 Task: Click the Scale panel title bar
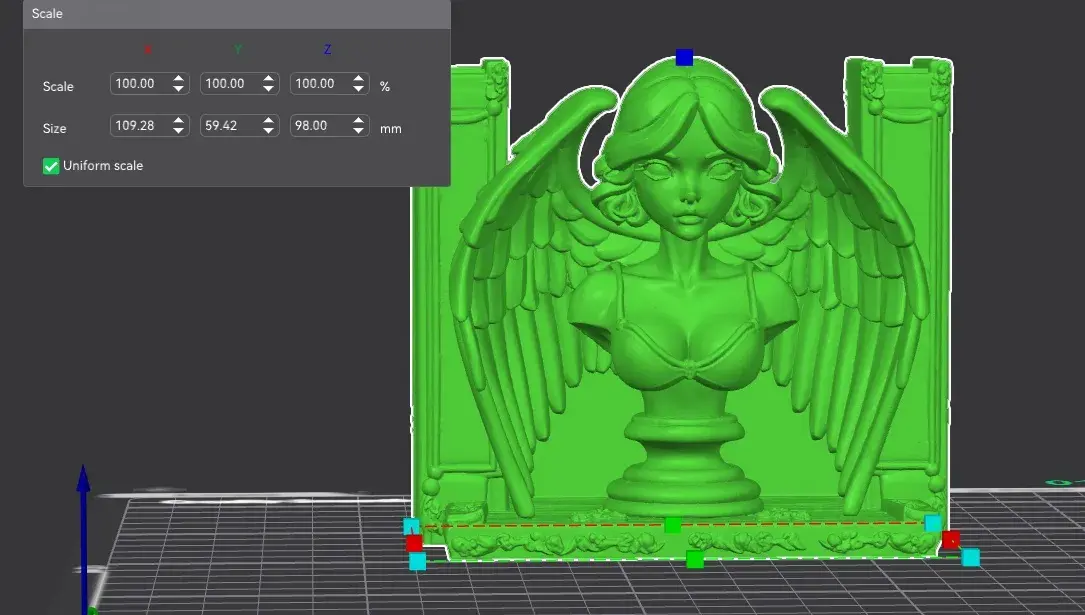point(237,14)
